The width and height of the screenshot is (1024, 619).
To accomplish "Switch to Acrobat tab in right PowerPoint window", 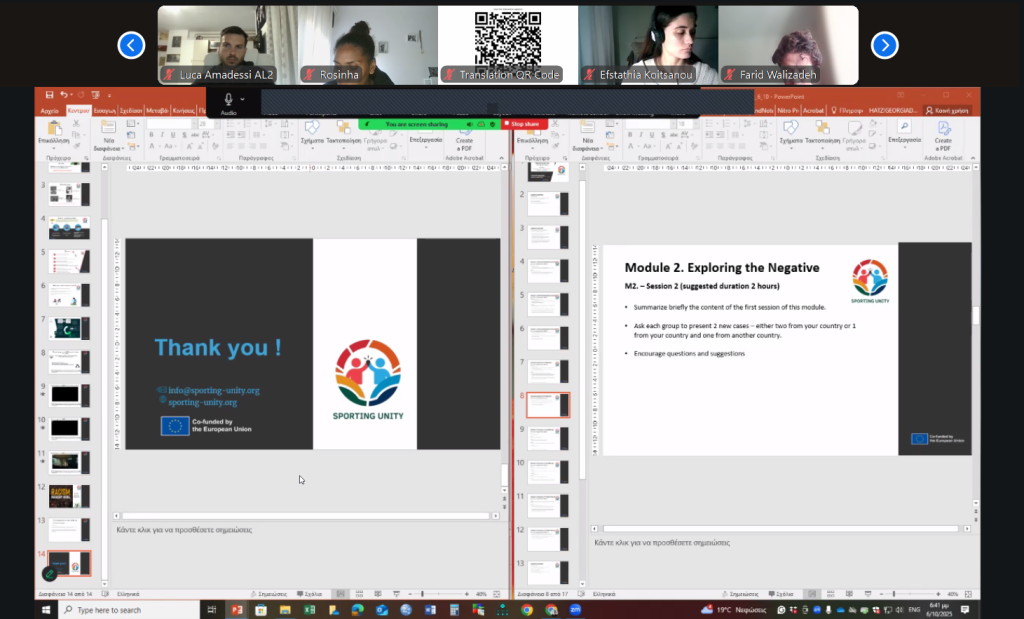I will pyautogui.click(x=813, y=110).
